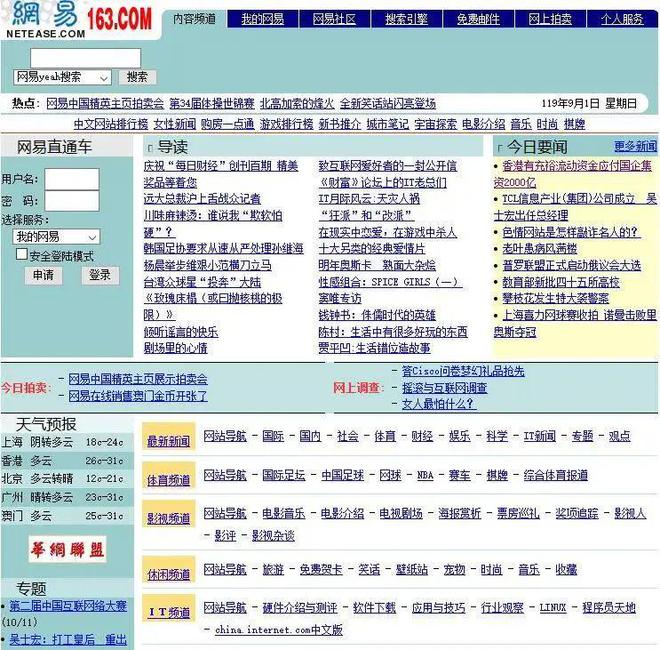660x650 pixels.
Task: Open the 个人服务 top tab
Action: pos(622,19)
